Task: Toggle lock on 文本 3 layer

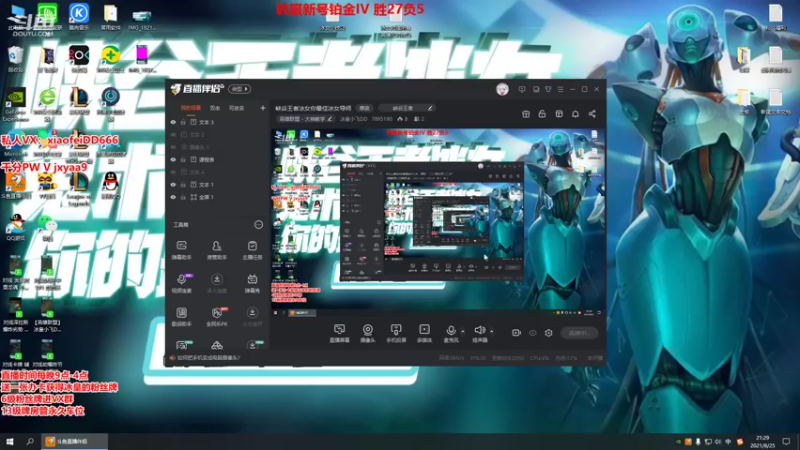Action: (183, 122)
